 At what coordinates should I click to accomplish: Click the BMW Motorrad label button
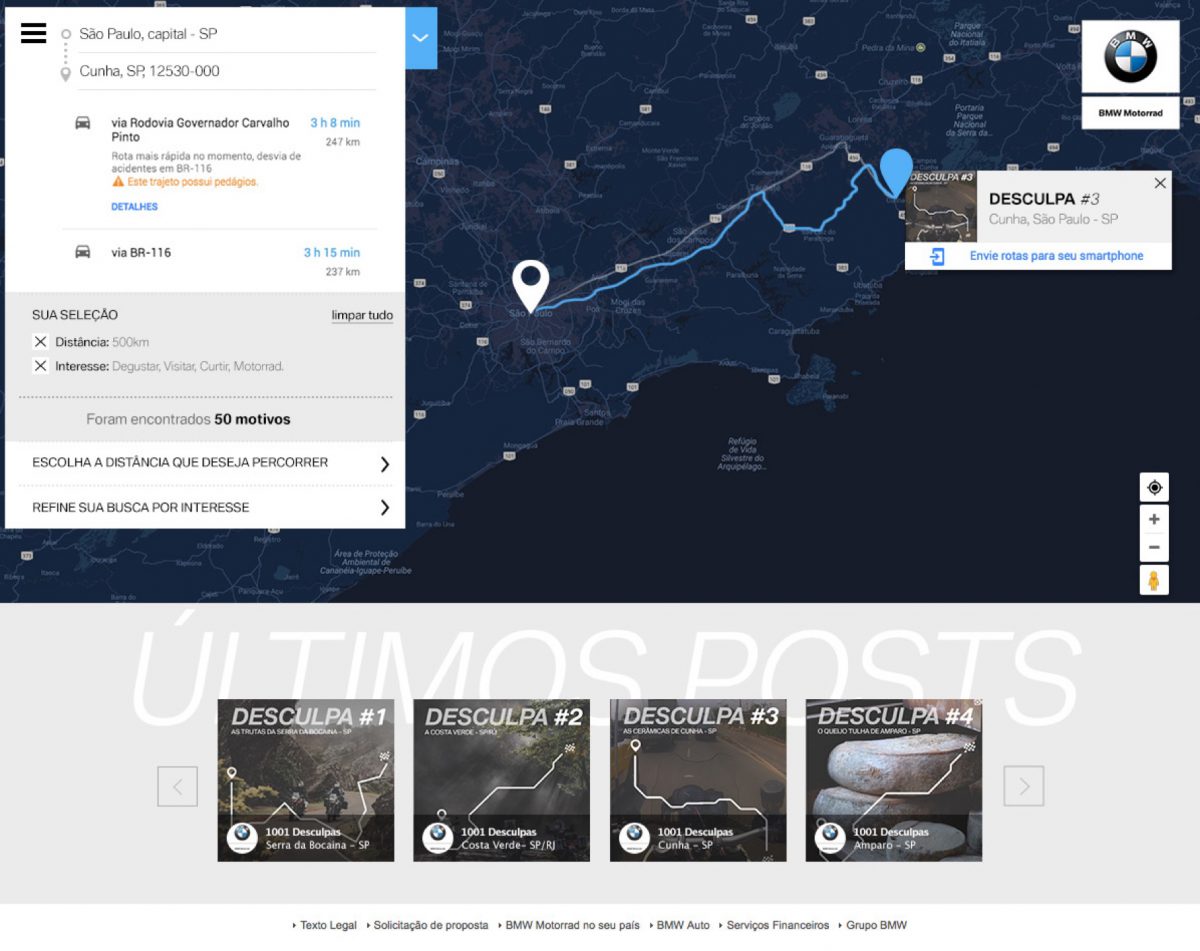pyautogui.click(x=1130, y=113)
